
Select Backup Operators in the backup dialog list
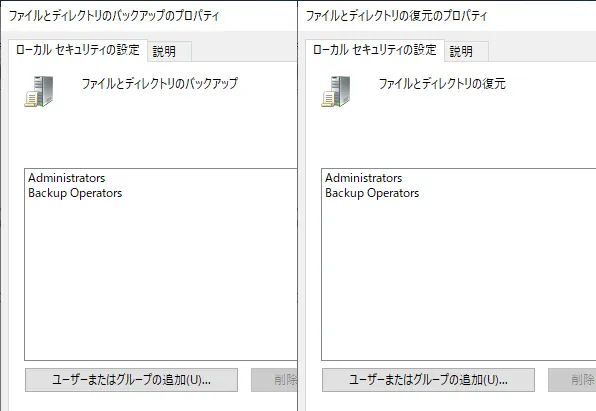click(75, 193)
